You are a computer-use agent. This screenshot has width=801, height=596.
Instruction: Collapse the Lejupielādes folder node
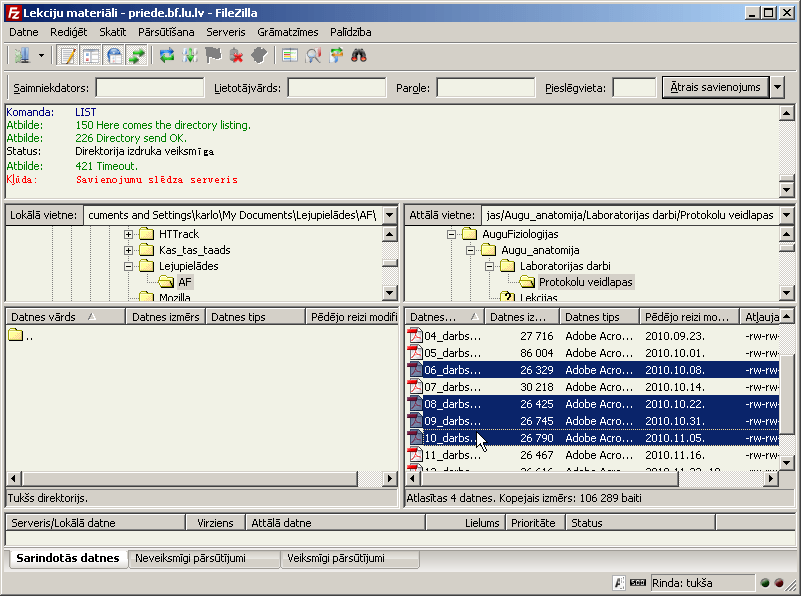pyautogui.click(x=128, y=266)
